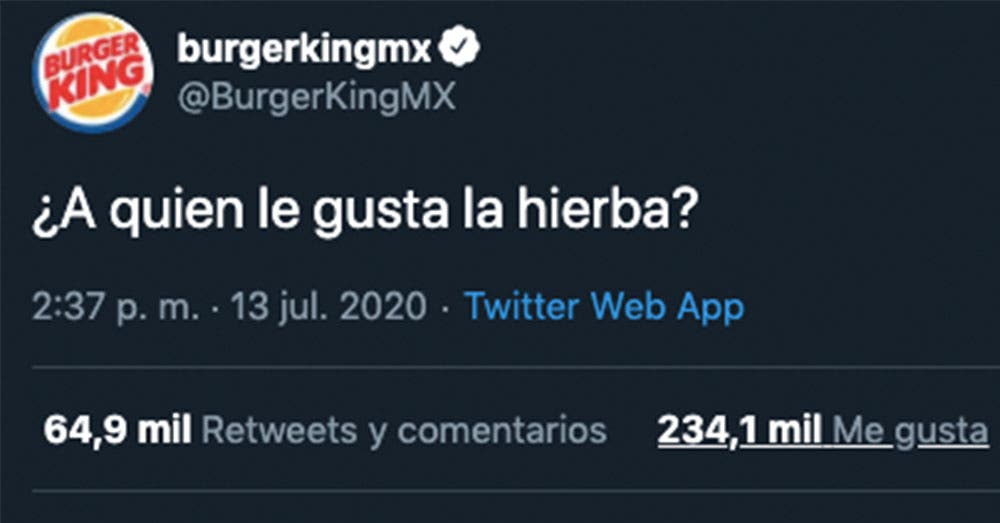
Task: Click the 234,1 mil likes count
Action: pyautogui.click(x=739, y=430)
